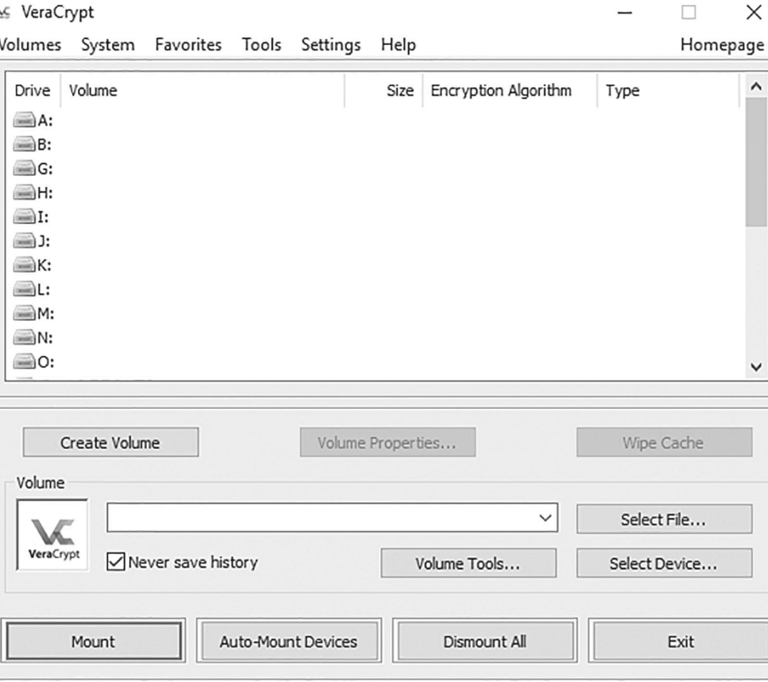Click the Type column header
768x682 pixels.
tap(668, 90)
